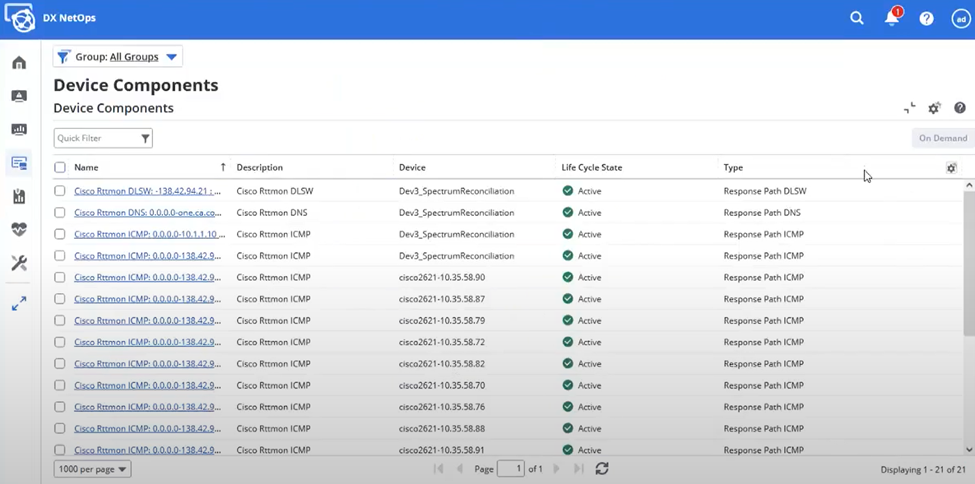Sort by the Device column header

point(412,167)
